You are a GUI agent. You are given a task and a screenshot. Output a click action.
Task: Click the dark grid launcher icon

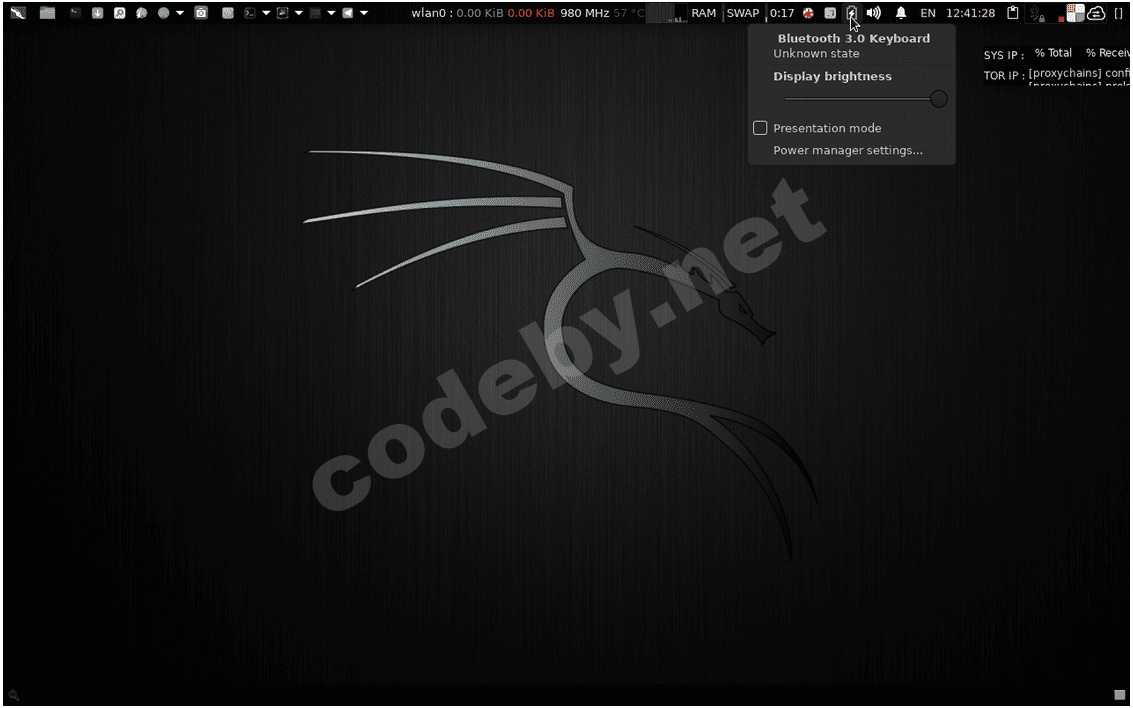315,13
